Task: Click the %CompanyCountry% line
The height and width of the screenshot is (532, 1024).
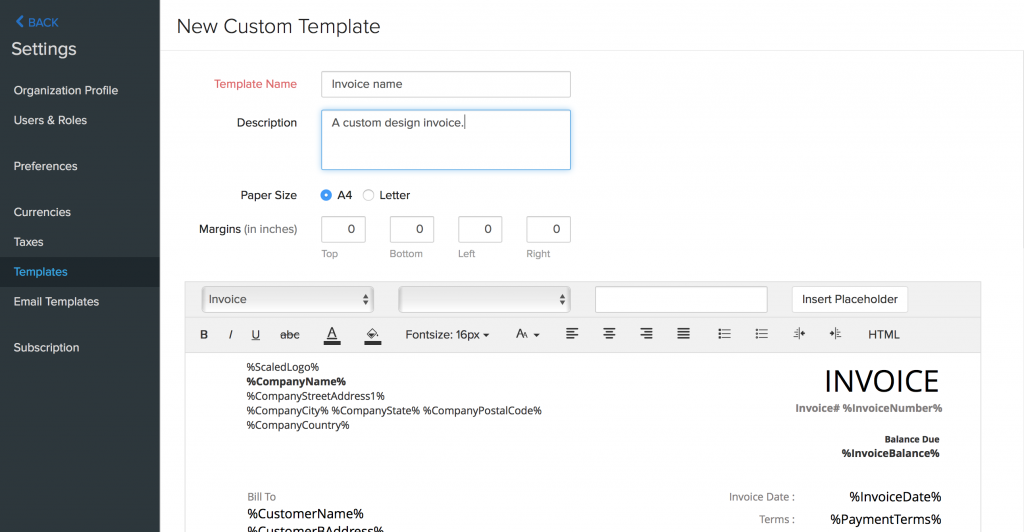Action: (x=298, y=425)
